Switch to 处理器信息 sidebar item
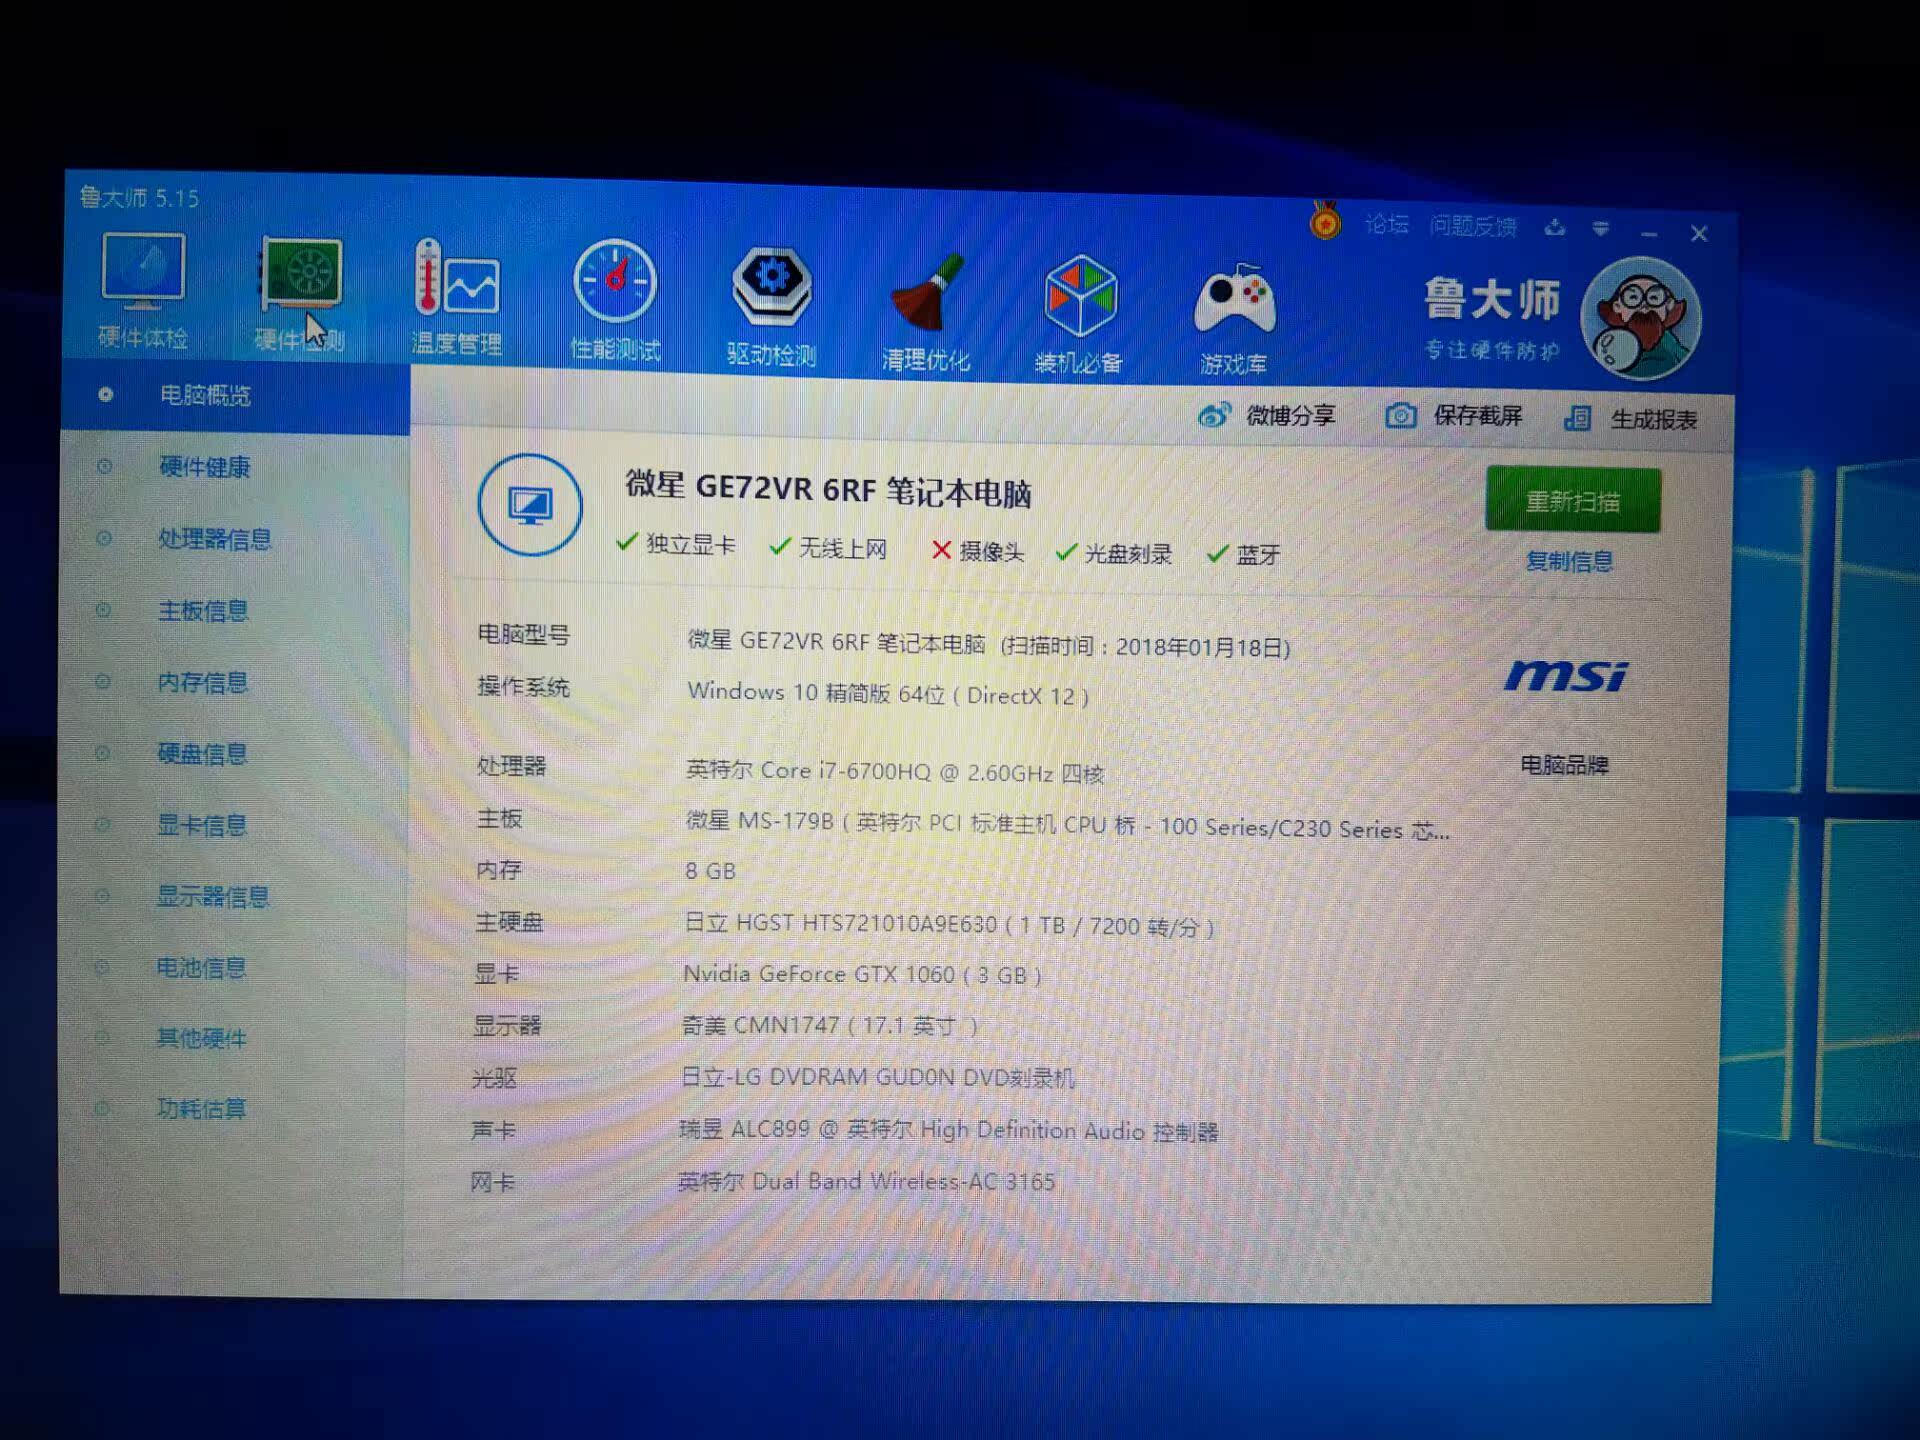1920x1440 pixels. point(214,539)
